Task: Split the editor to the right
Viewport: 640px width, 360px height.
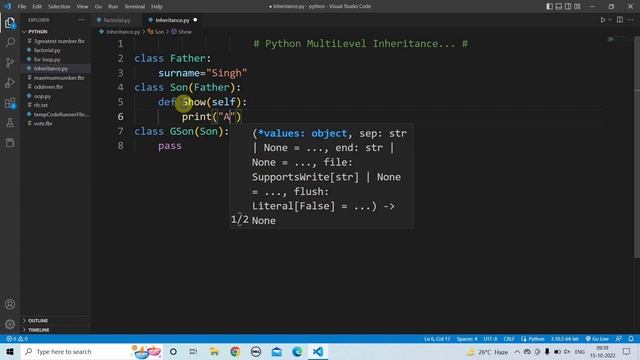Action: coord(620,20)
